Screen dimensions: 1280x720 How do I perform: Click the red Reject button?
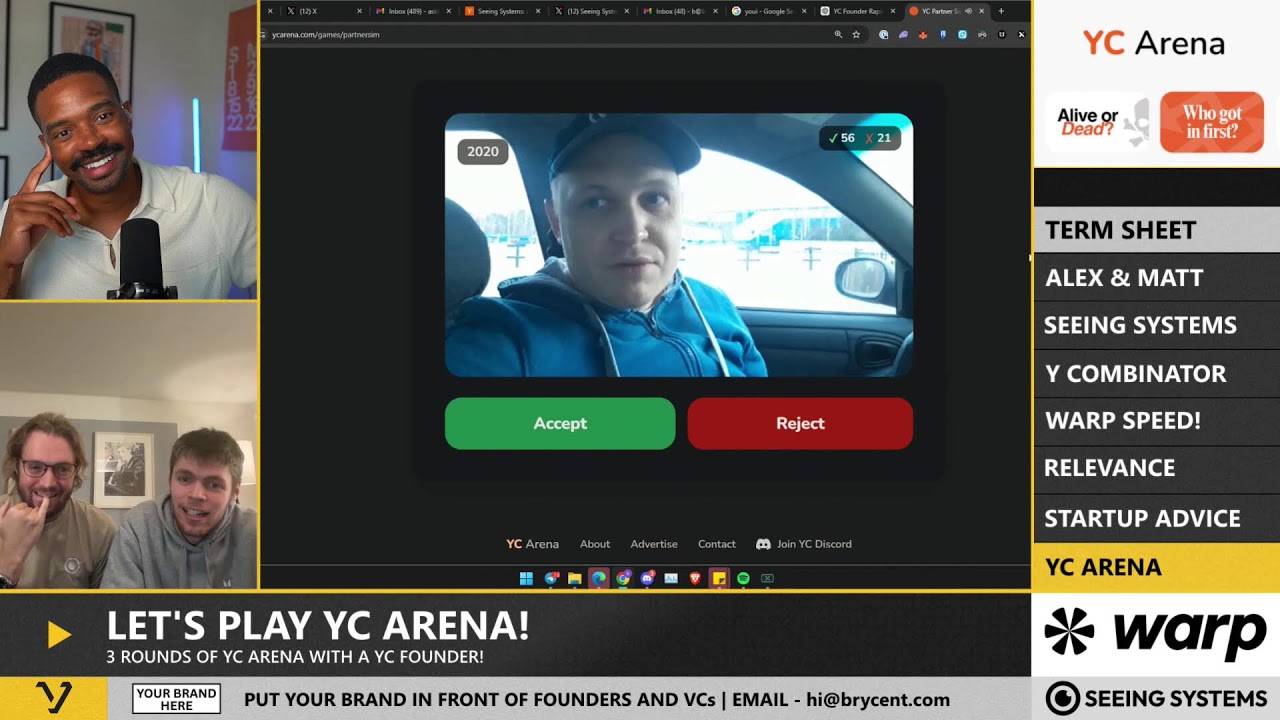pos(800,423)
